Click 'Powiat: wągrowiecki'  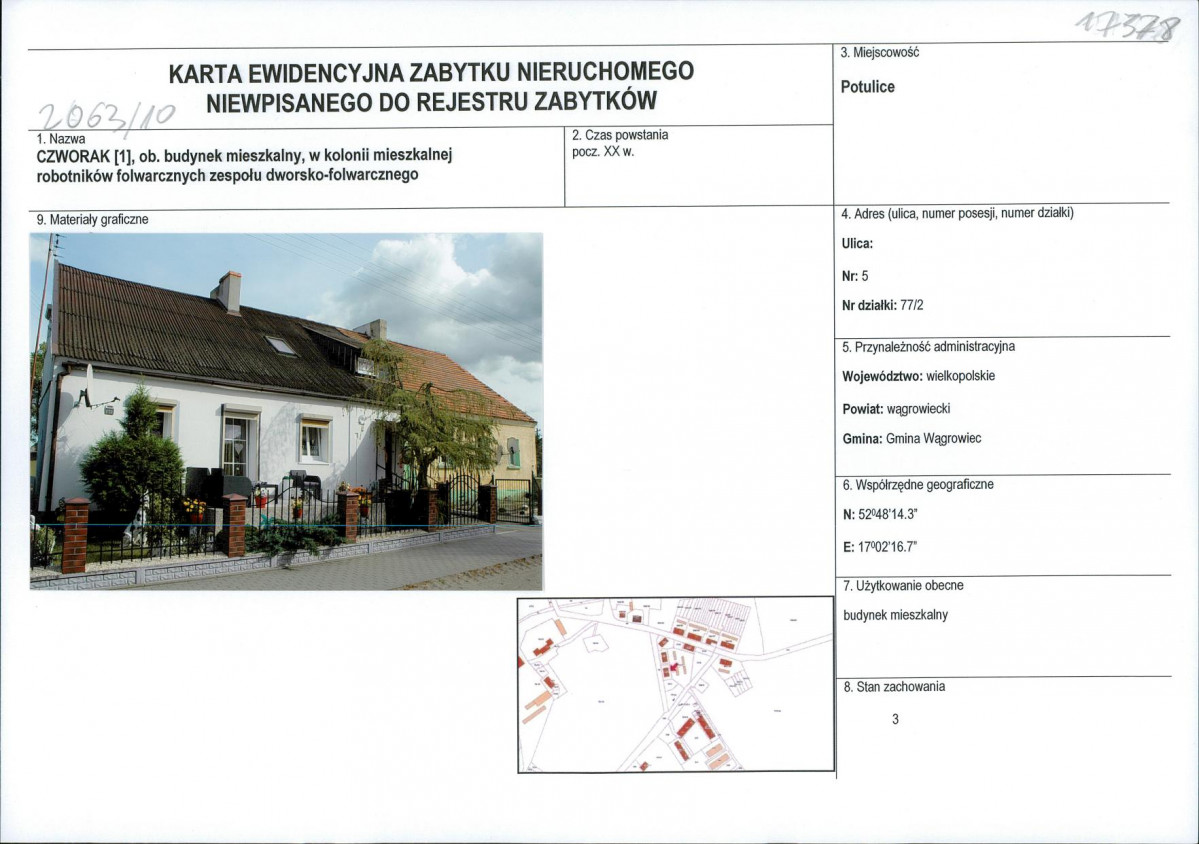point(896,409)
